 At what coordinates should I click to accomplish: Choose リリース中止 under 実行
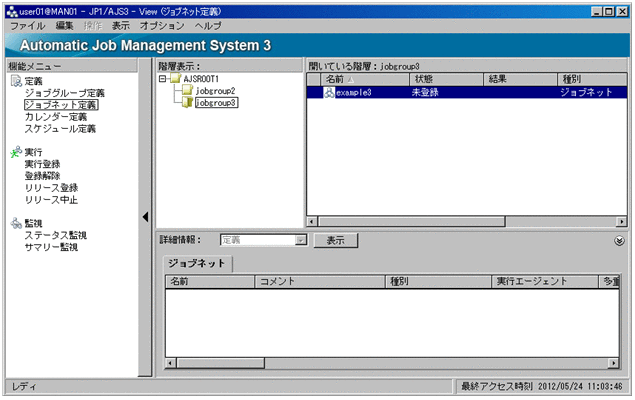[51, 200]
